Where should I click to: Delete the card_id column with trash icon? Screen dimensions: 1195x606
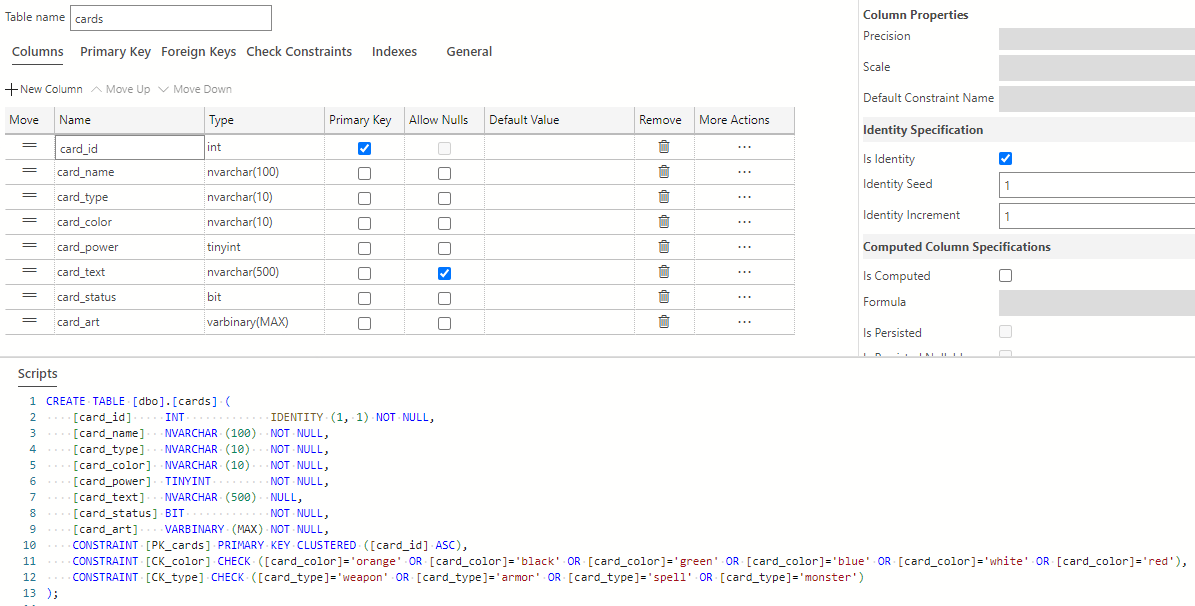tap(664, 146)
